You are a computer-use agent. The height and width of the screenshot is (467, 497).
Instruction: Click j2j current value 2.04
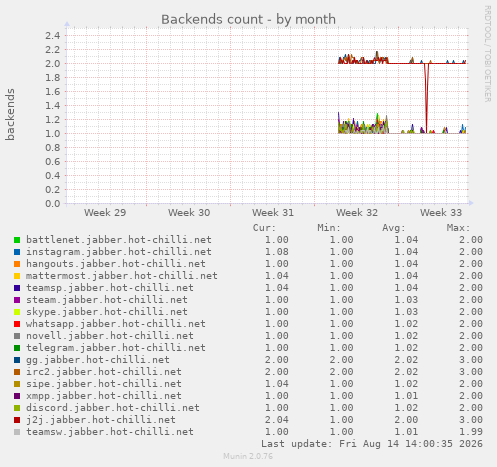(x=277, y=420)
